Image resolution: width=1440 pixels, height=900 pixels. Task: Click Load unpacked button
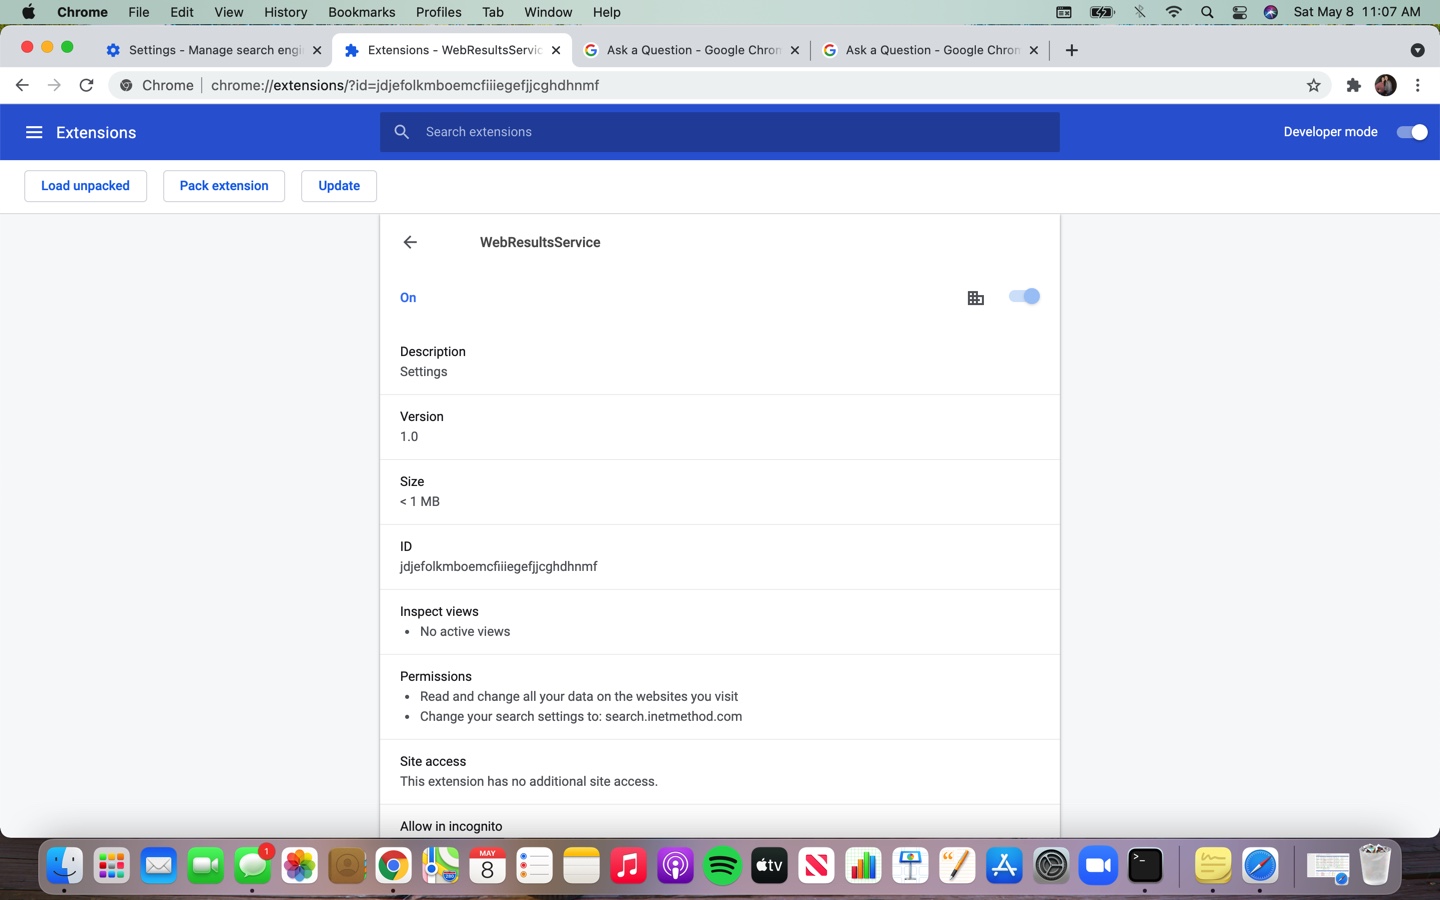(x=85, y=186)
